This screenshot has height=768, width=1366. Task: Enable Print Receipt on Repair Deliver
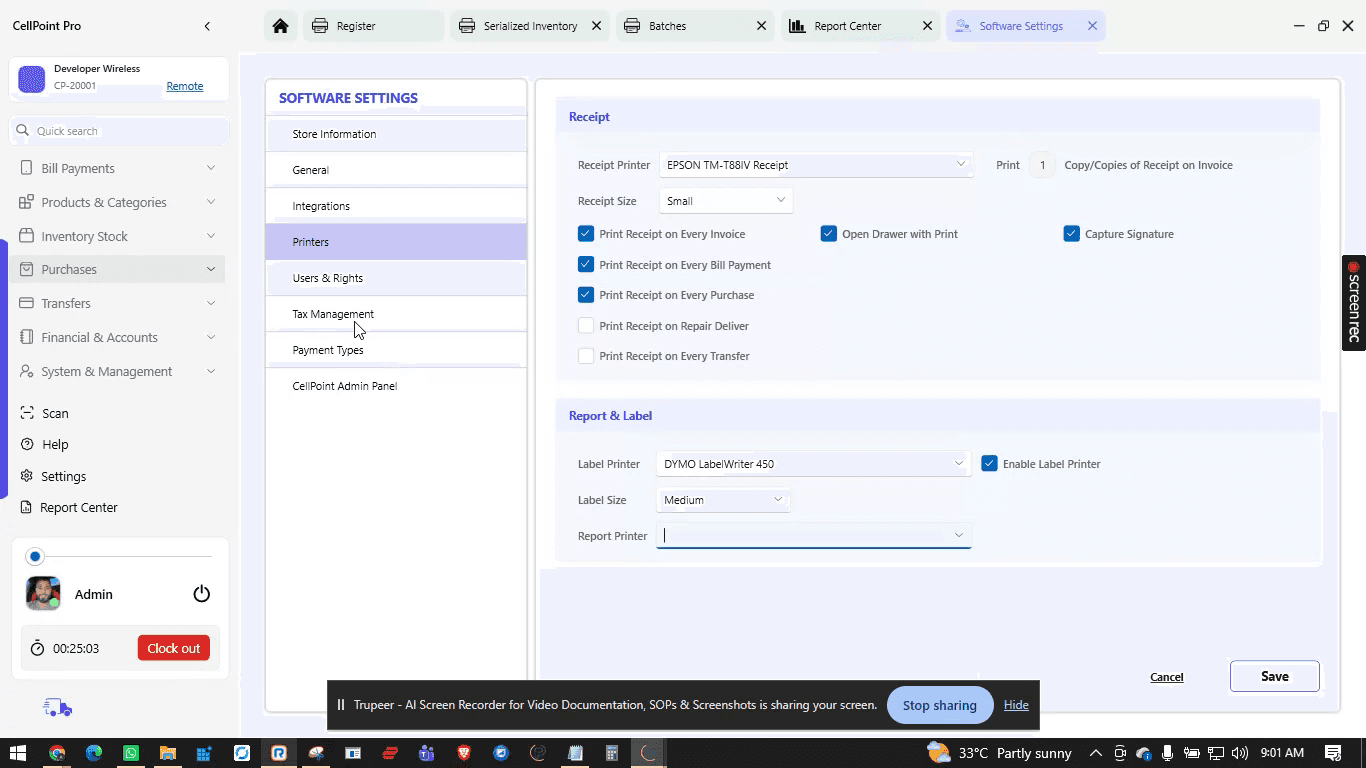tap(586, 326)
